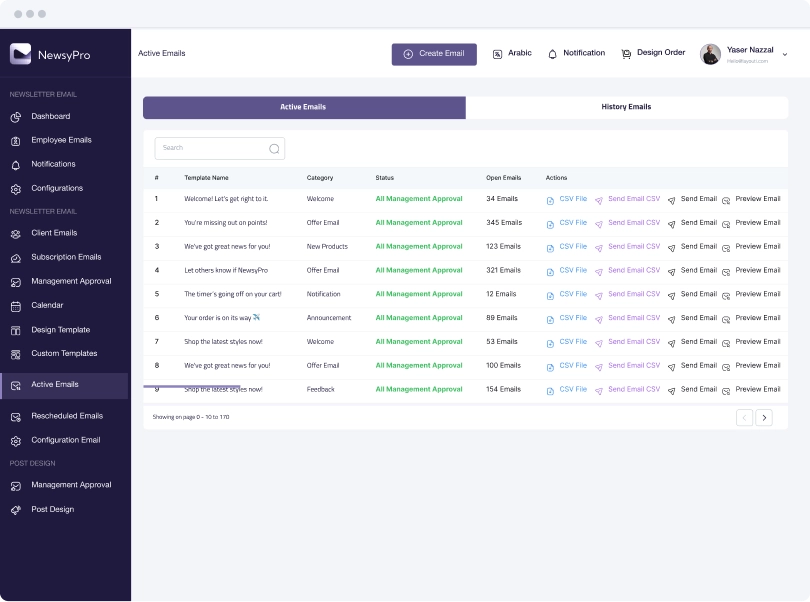The height and width of the screenshot is (602, 810).
Task: Open Calendar icon in sidebar
Action: pyautogui.click(x=16, y=306)
